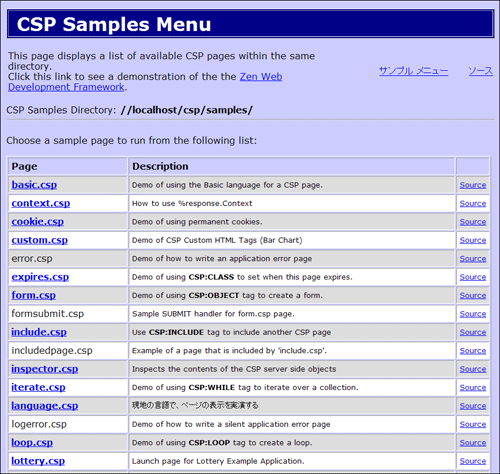This screenshot has width=500, height=474.
Task: Click the Basic language demo description
Action: point(227,185)
